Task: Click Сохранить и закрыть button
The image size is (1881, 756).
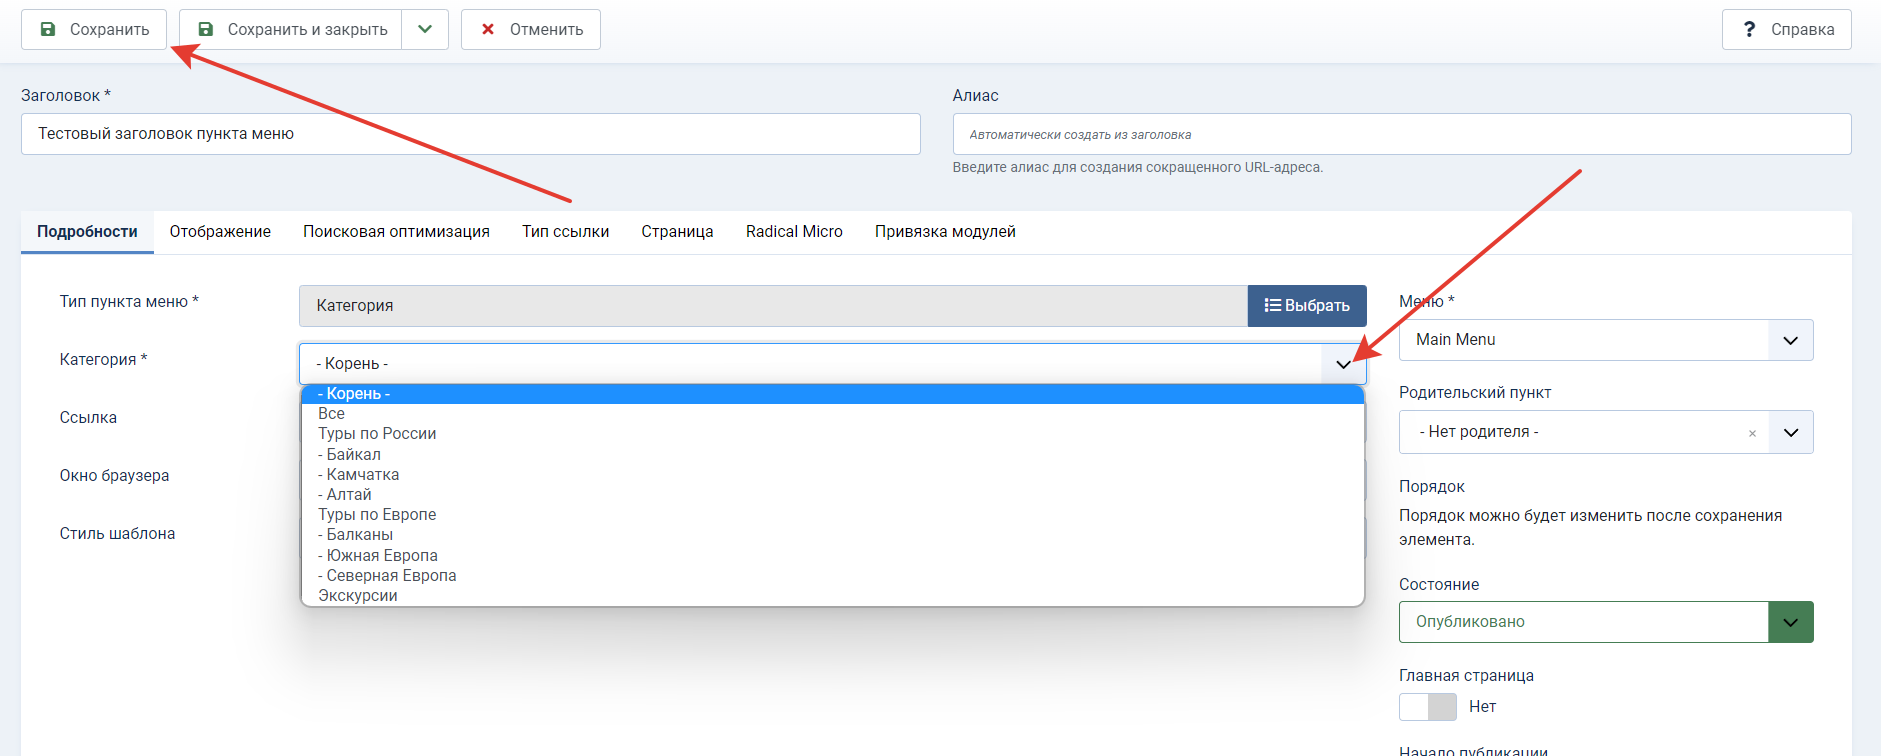Action: [291, 29]
